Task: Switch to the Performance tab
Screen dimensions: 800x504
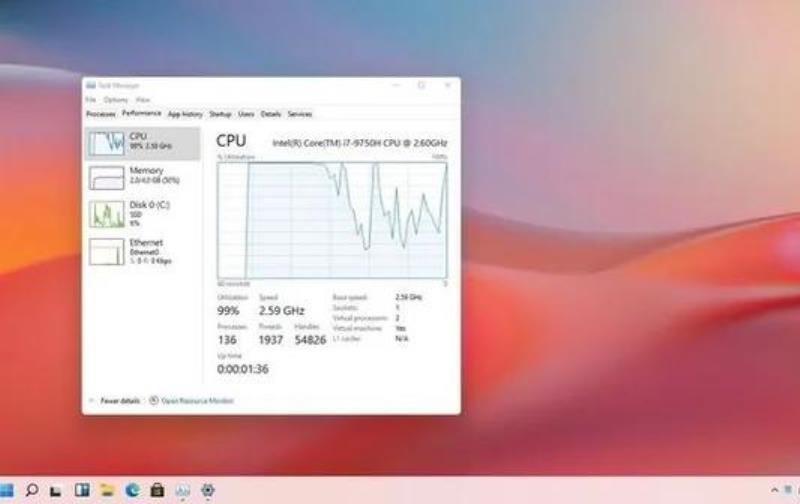Action: (141, 113)
